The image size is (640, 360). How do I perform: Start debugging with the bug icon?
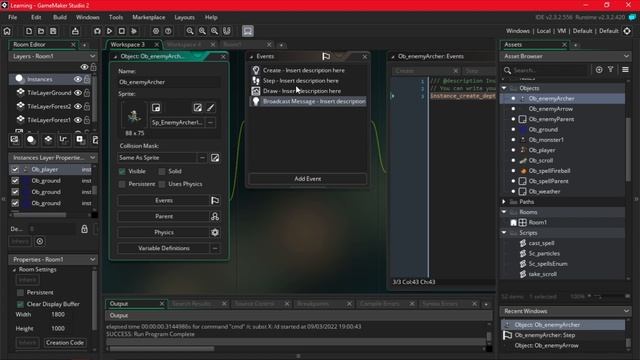(x=97, y=31)
